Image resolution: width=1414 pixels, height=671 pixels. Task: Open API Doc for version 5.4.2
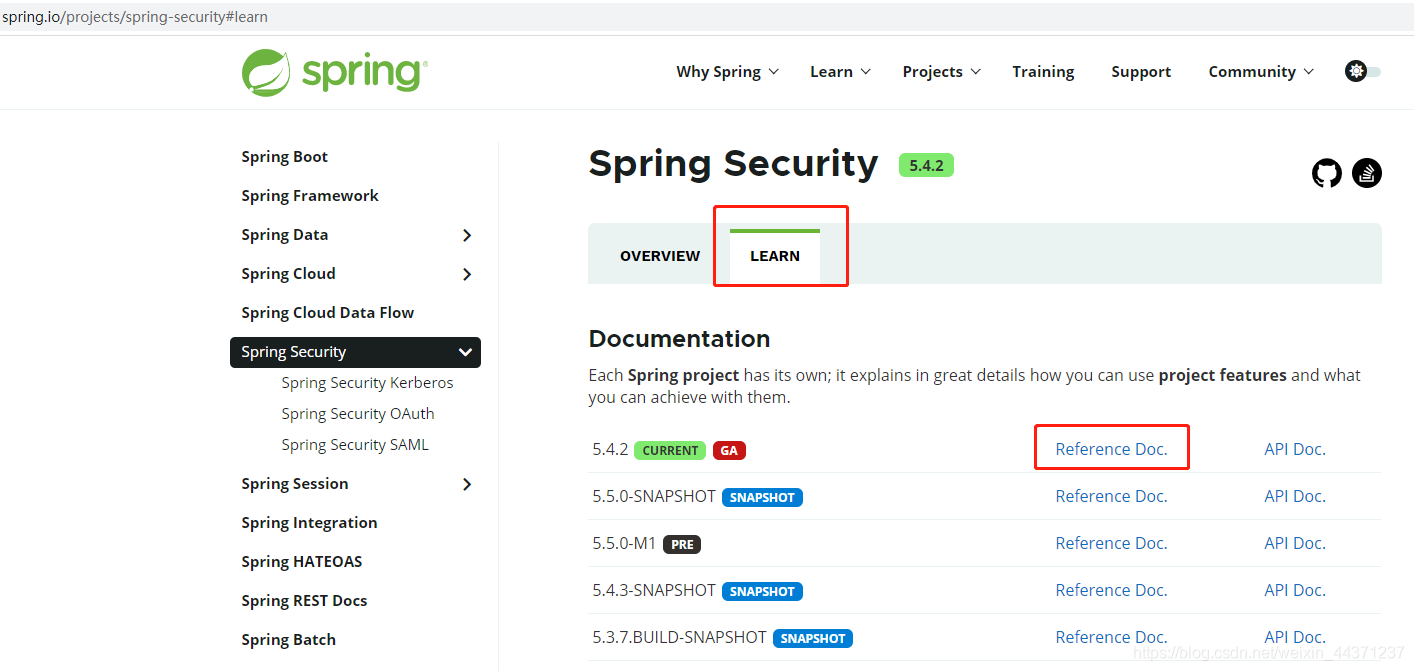(1294, 448)
